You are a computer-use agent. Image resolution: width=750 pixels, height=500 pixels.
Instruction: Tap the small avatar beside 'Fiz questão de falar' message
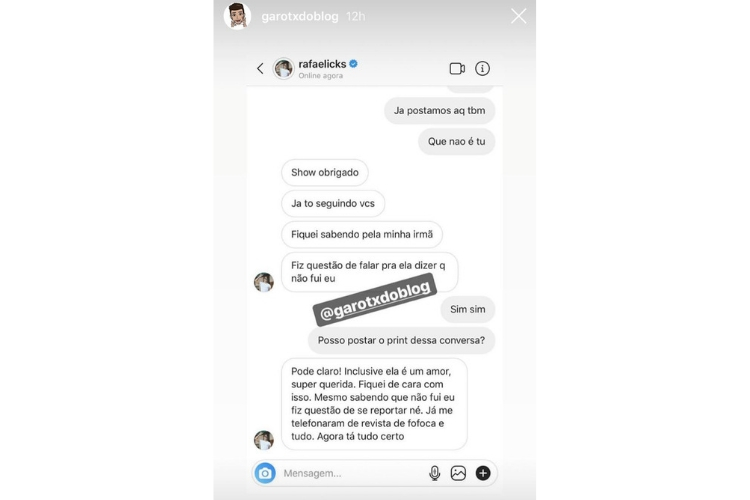click(x=264, y=282)
